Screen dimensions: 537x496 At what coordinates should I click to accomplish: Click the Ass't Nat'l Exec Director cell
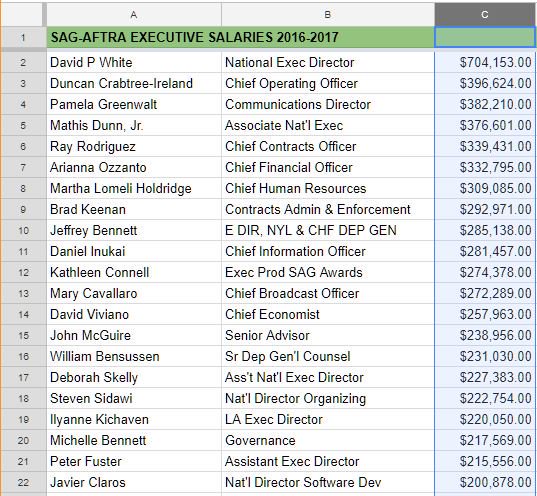click(328, 377)
